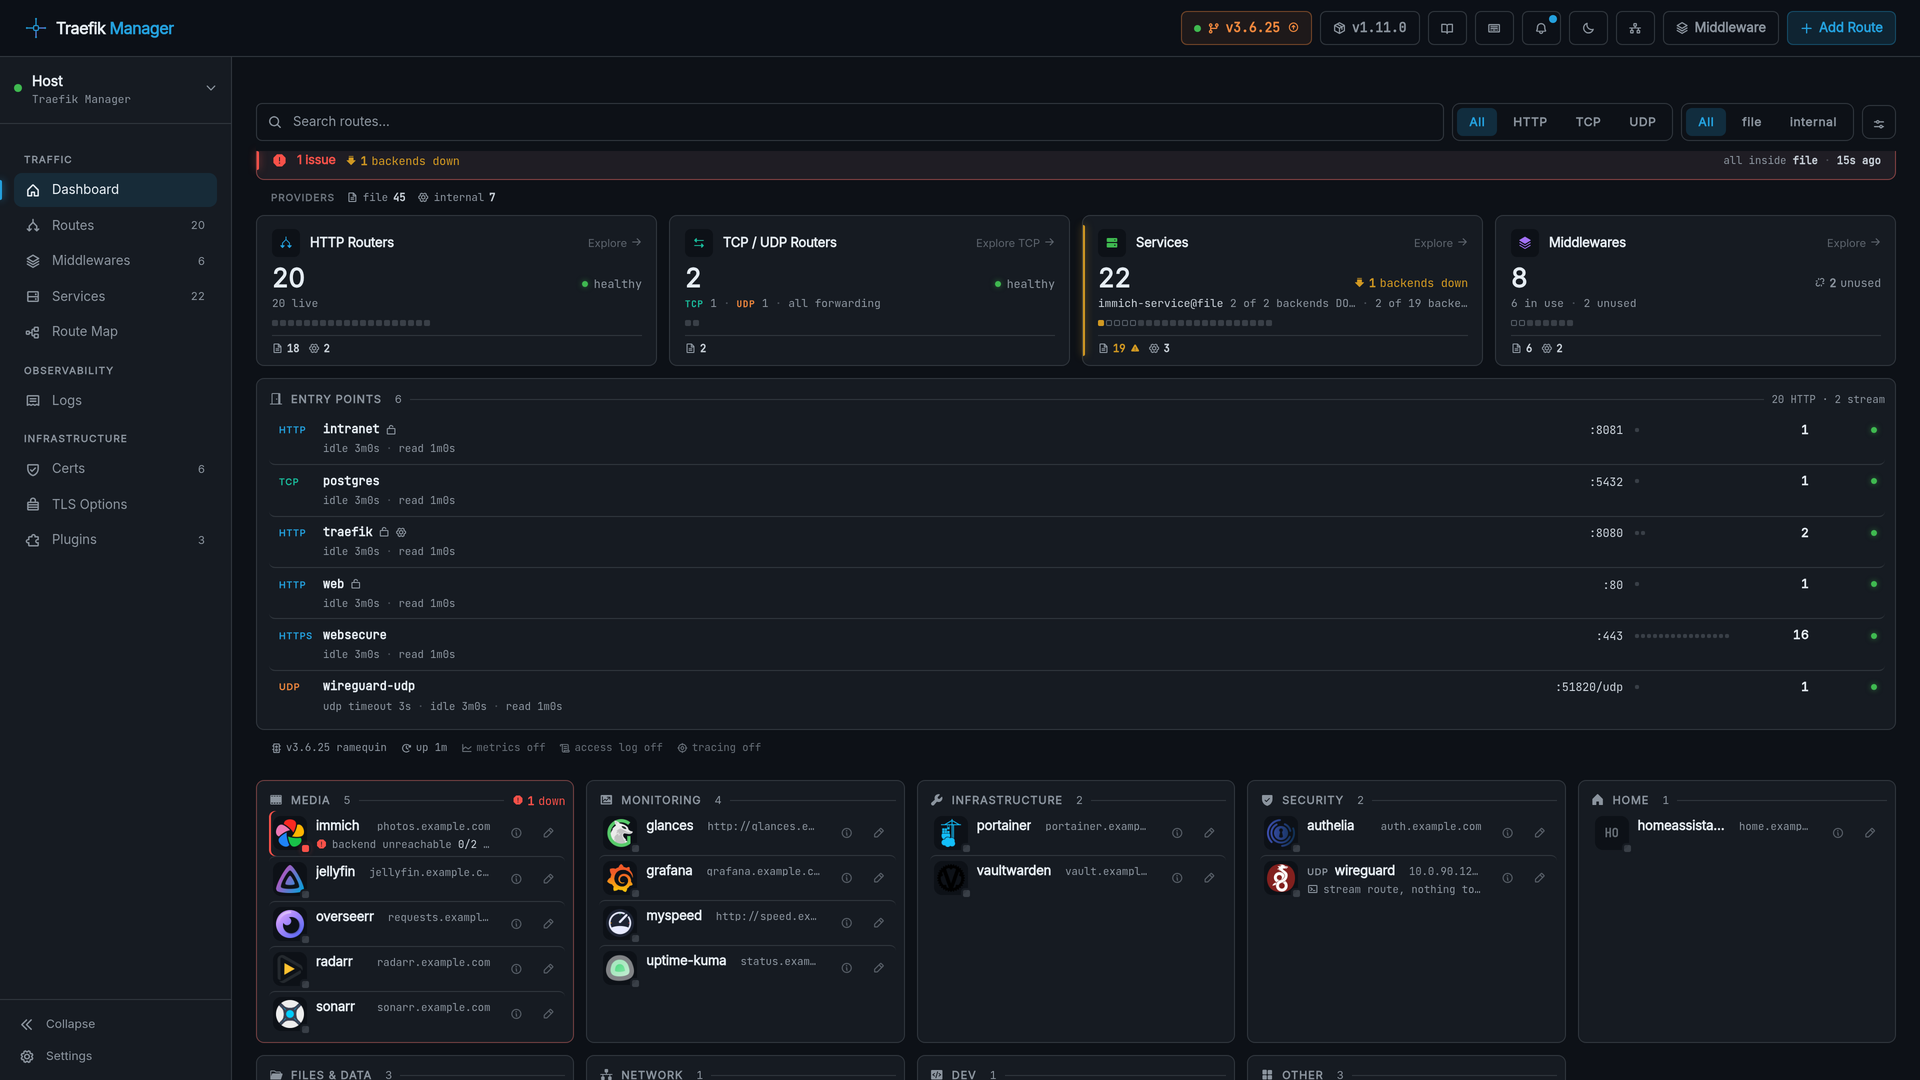Click the overseerr app icon
The height and width of the screenshot is (1080, 1920).
point(290,923)
